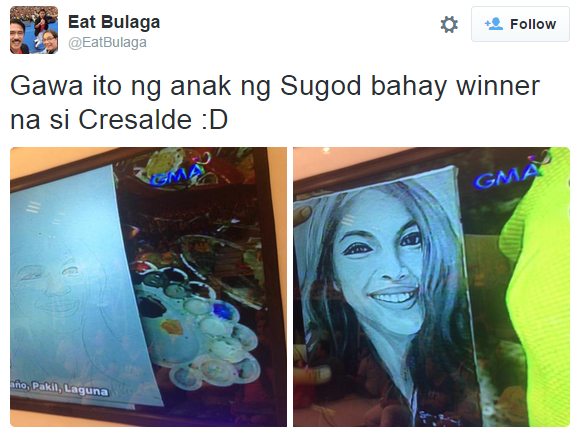Click the add-person icon in the Follow button

pos(494,24)
